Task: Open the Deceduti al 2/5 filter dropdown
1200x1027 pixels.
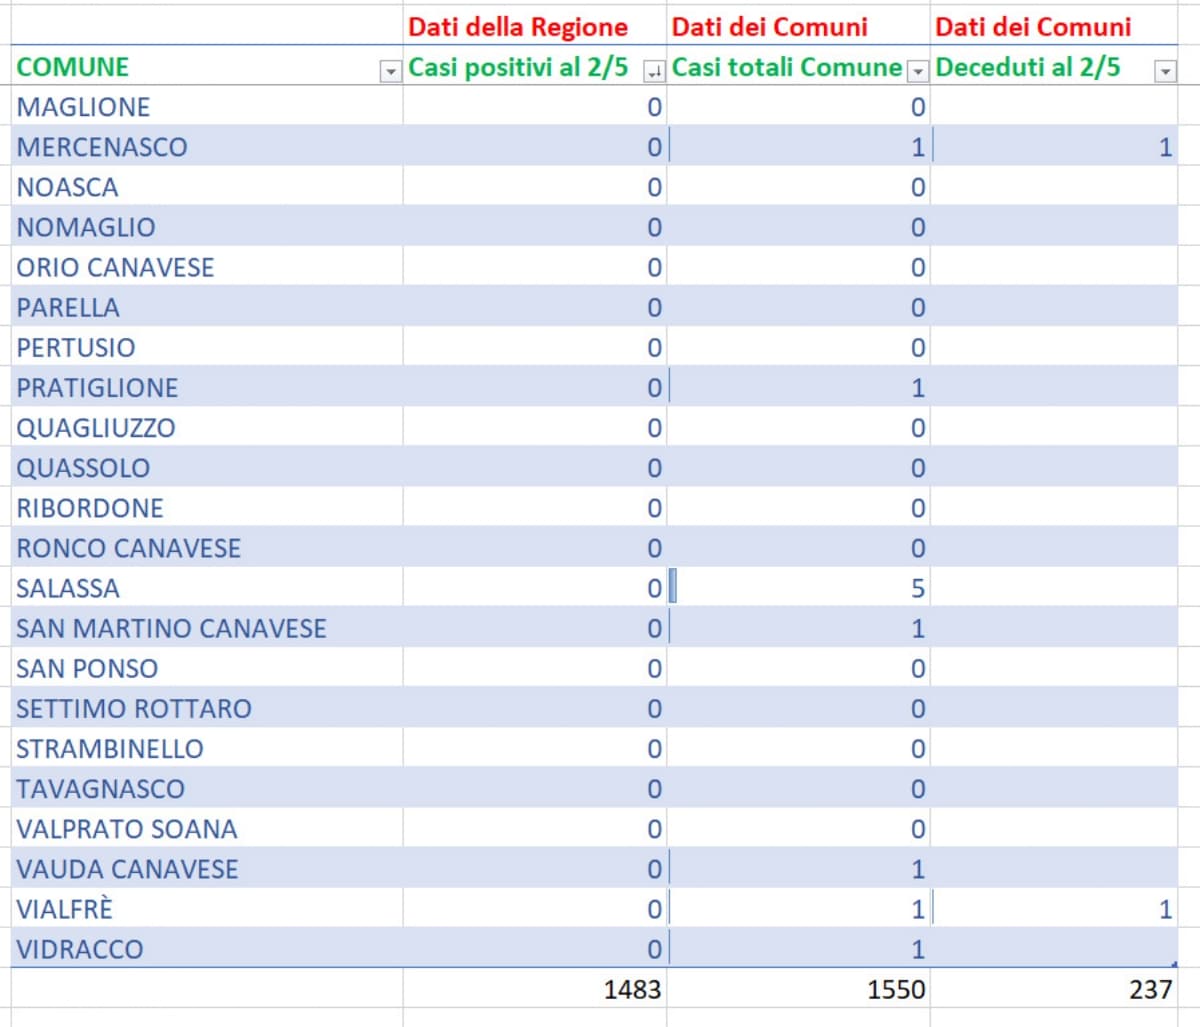Action: point(1164,71)
